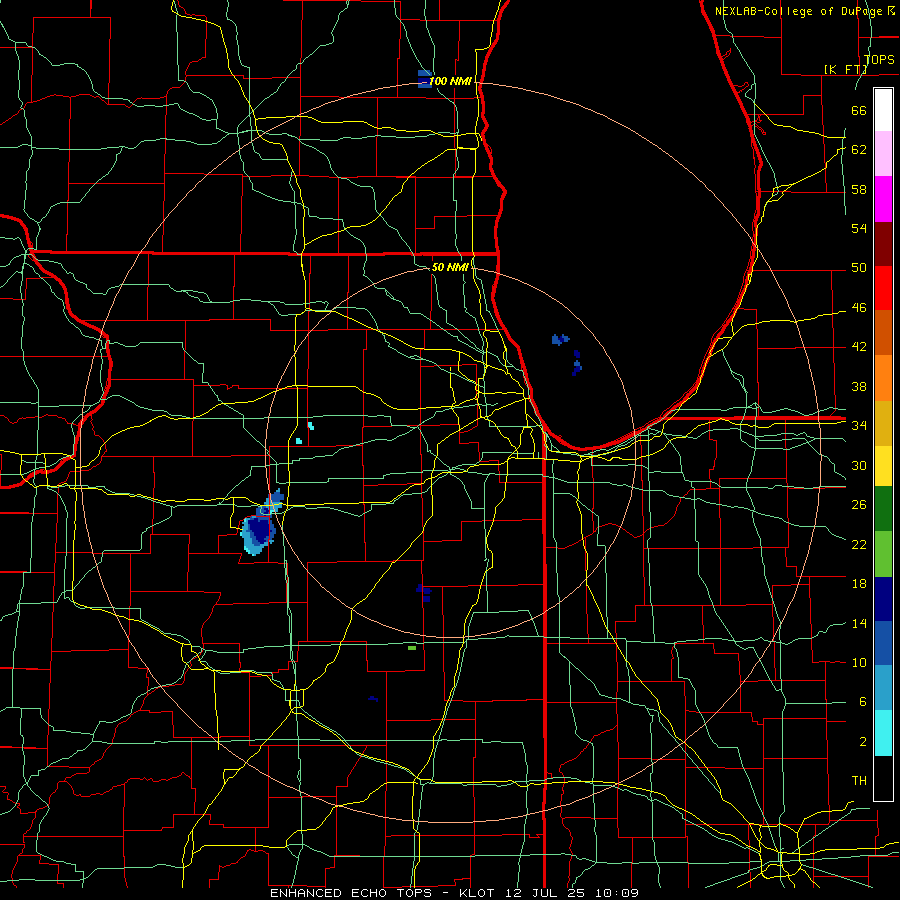The height and width of the screenshot is (900, 900).
Task: Click the 62 scale value
Action: (x=859, y=149)
